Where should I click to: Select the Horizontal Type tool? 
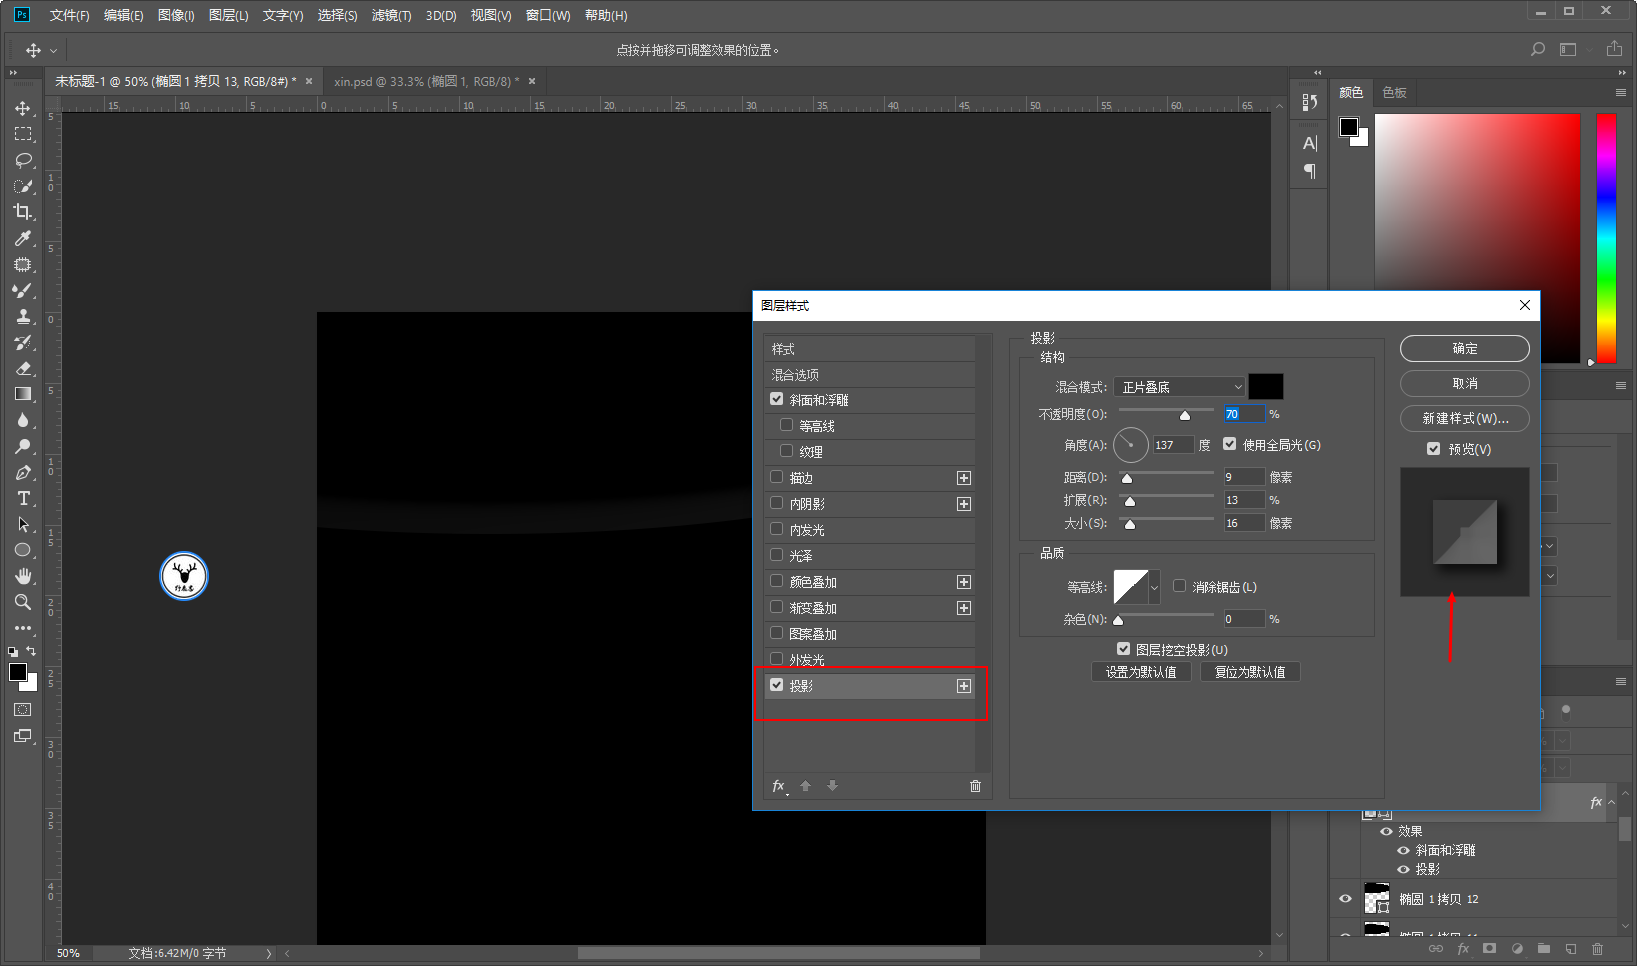pyautogui.click(x=23, y=498)
